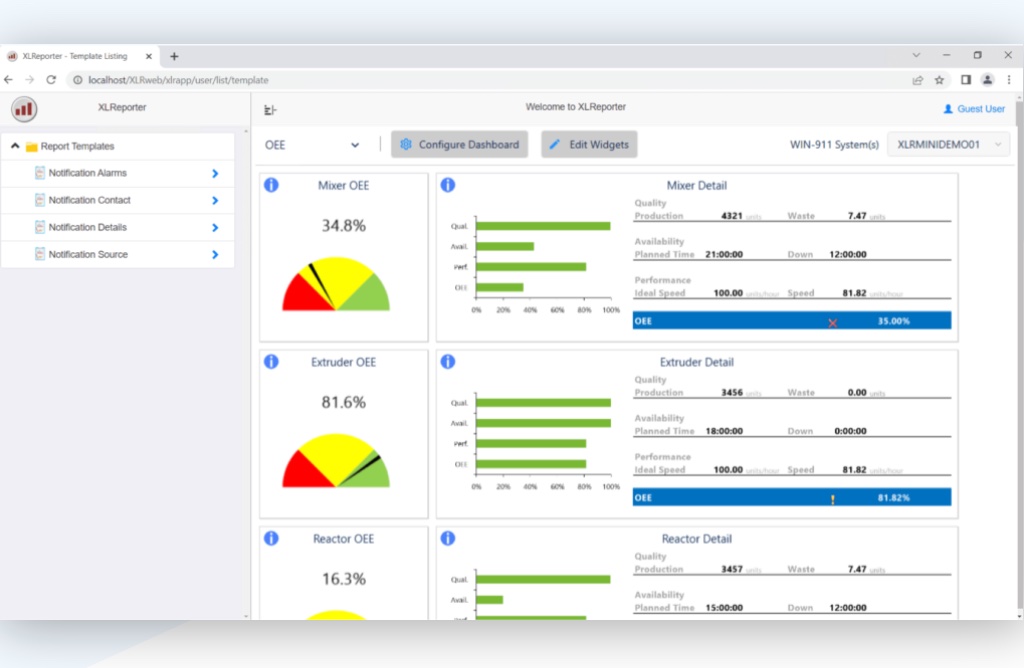Click Mixer Production value 4321
Image resolution: width=1024 pixels, height=668 pixels.
pos(731,215)
